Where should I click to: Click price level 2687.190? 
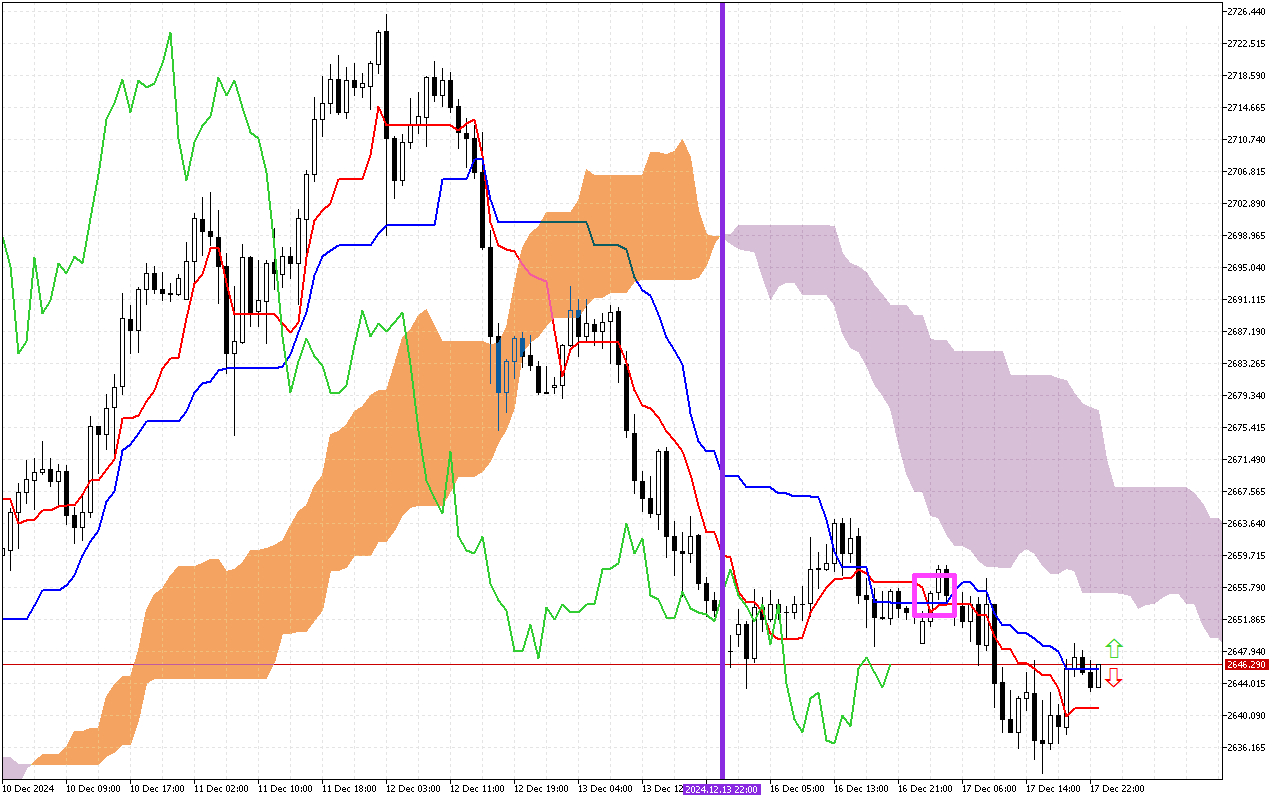[x=1246, y=332]
